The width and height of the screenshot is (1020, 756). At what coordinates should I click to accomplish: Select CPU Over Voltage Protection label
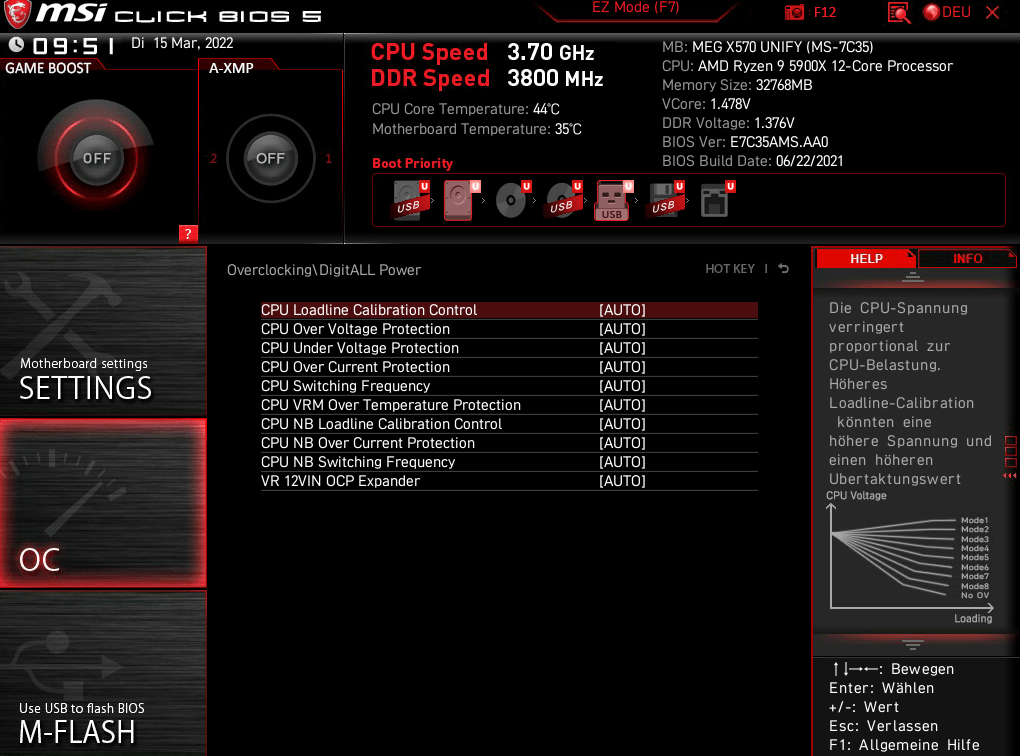click(355, 329)
